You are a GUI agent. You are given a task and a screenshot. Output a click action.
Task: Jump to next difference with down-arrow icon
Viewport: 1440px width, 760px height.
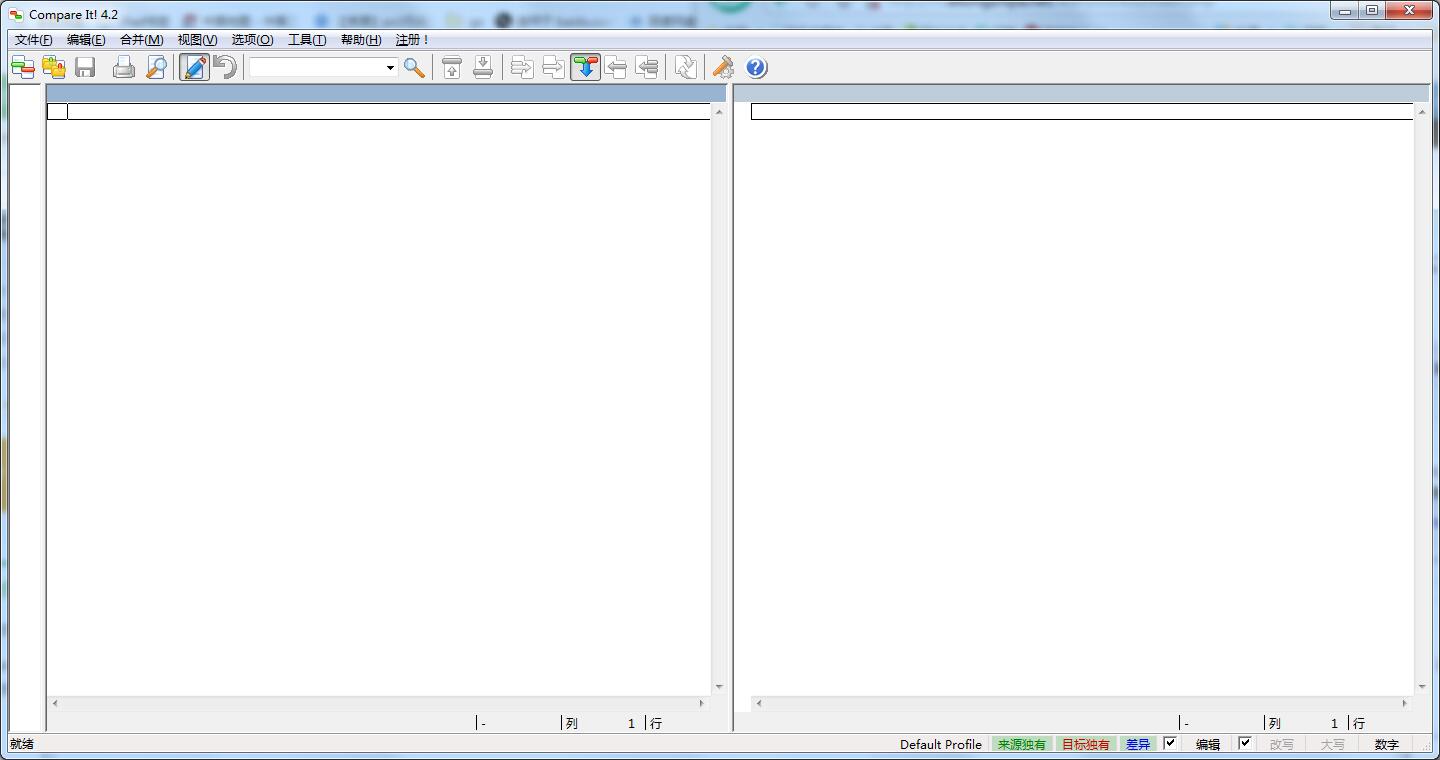click(x=484, y=67)
